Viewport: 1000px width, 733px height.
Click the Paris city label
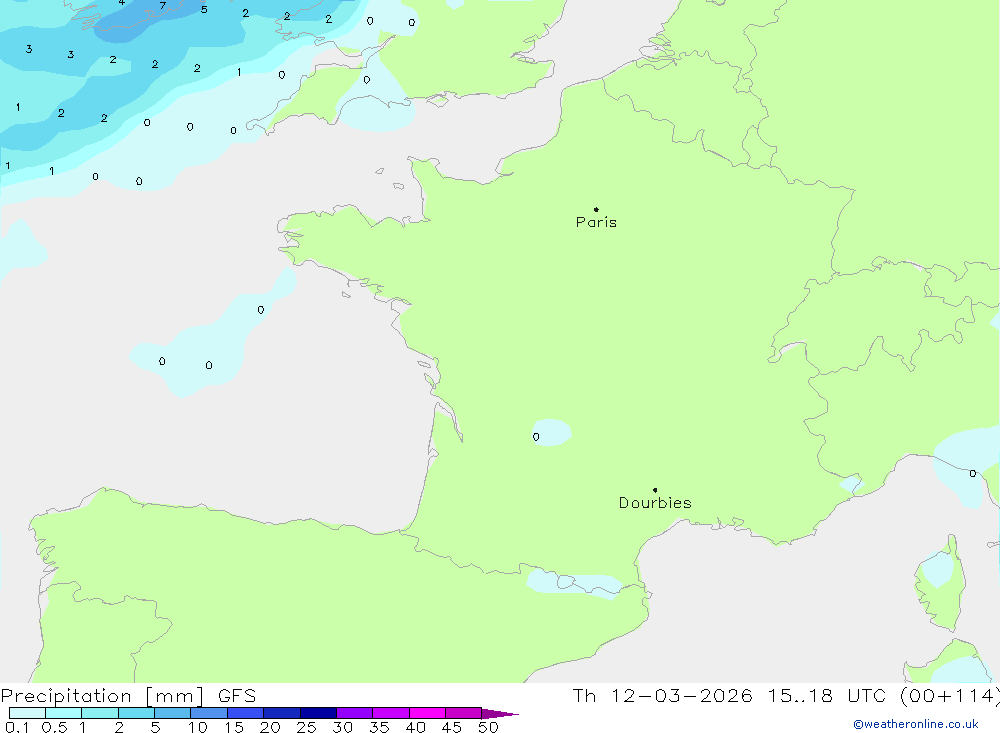tap(596, 222)
